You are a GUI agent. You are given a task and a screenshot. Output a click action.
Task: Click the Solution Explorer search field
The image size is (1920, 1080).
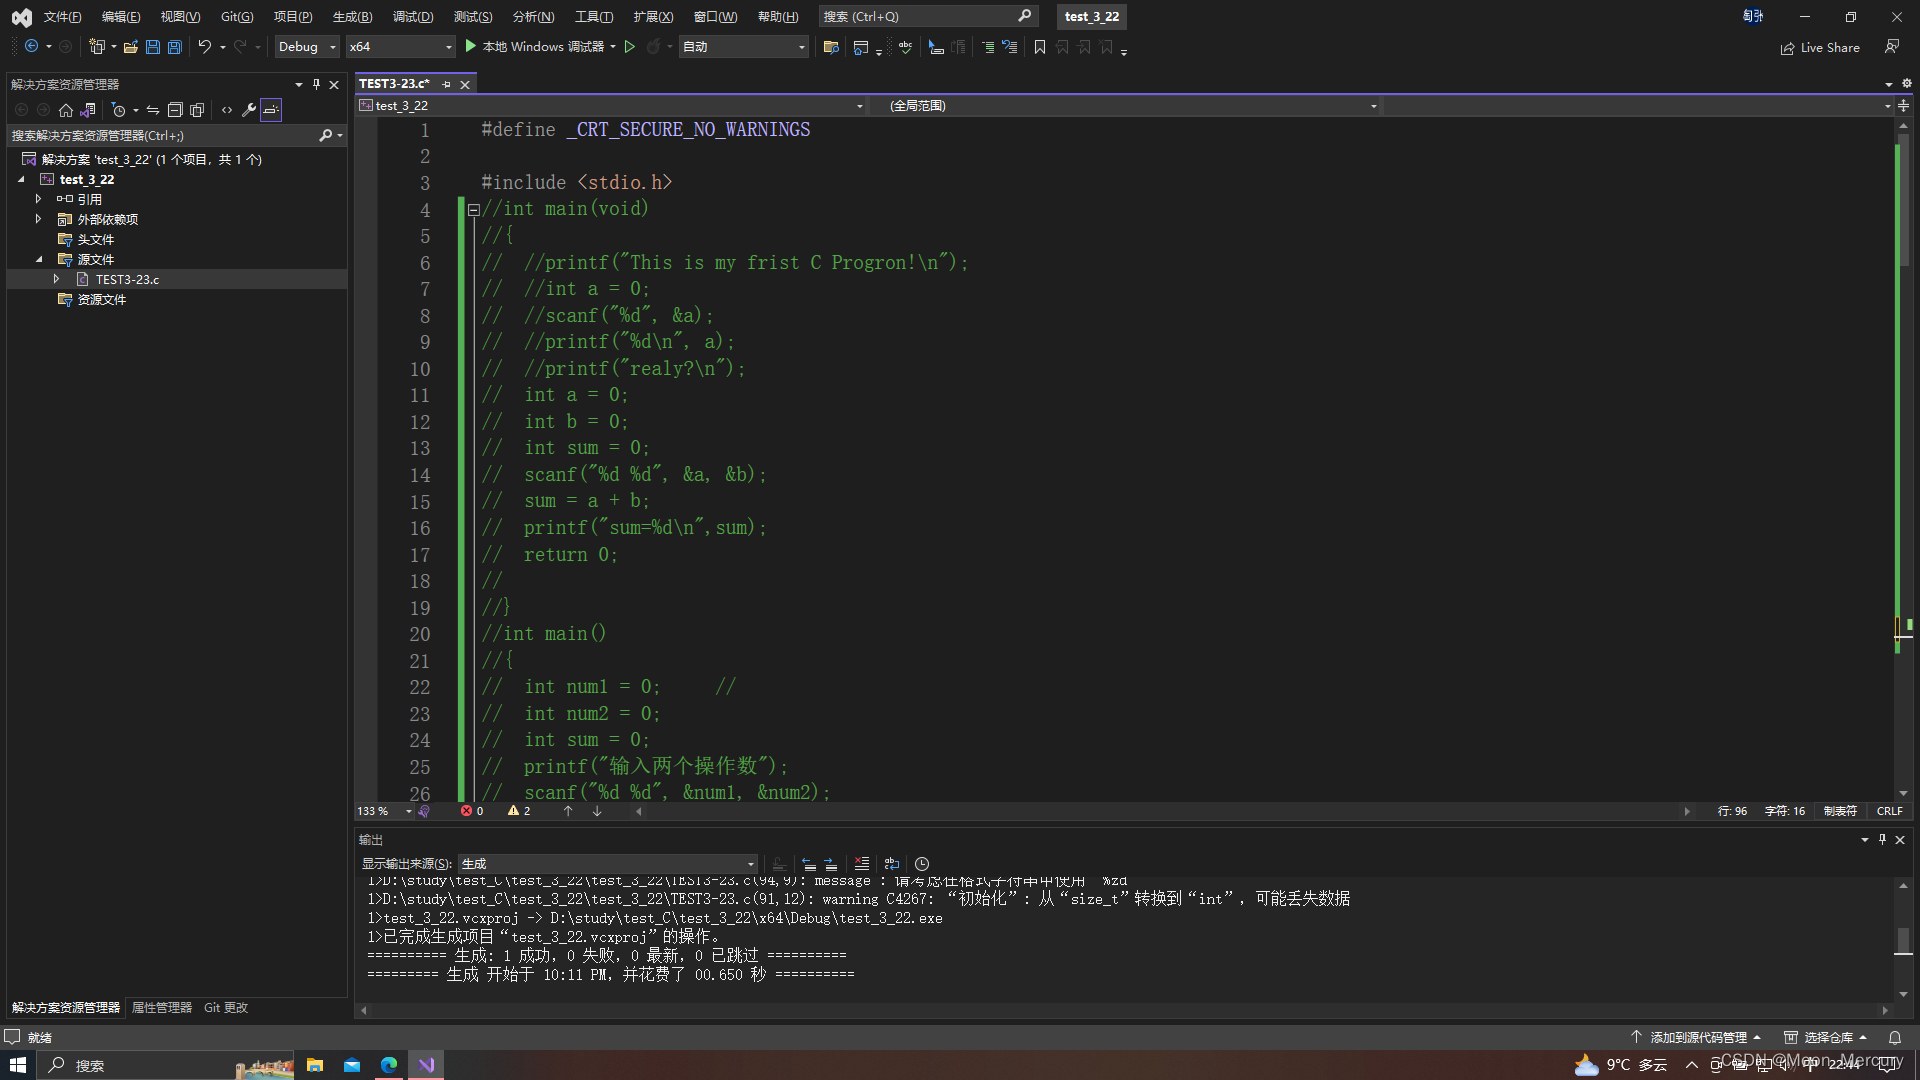[160, 135]
